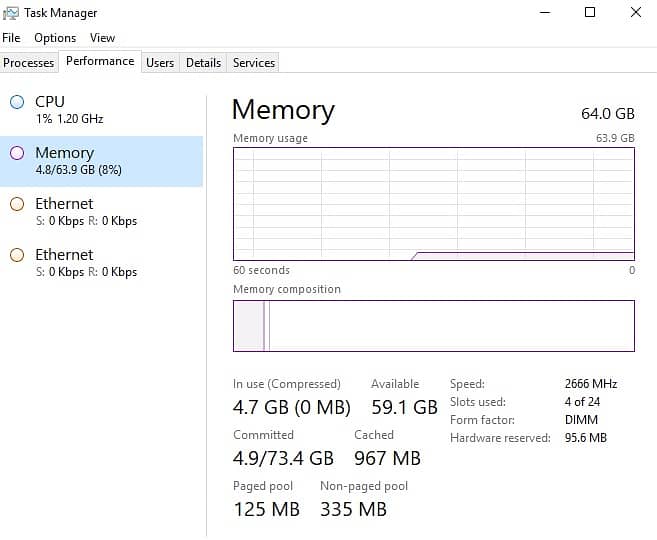657x540 pixels.
Task: Click the Memory usage label
Action: tap(270, 138)
